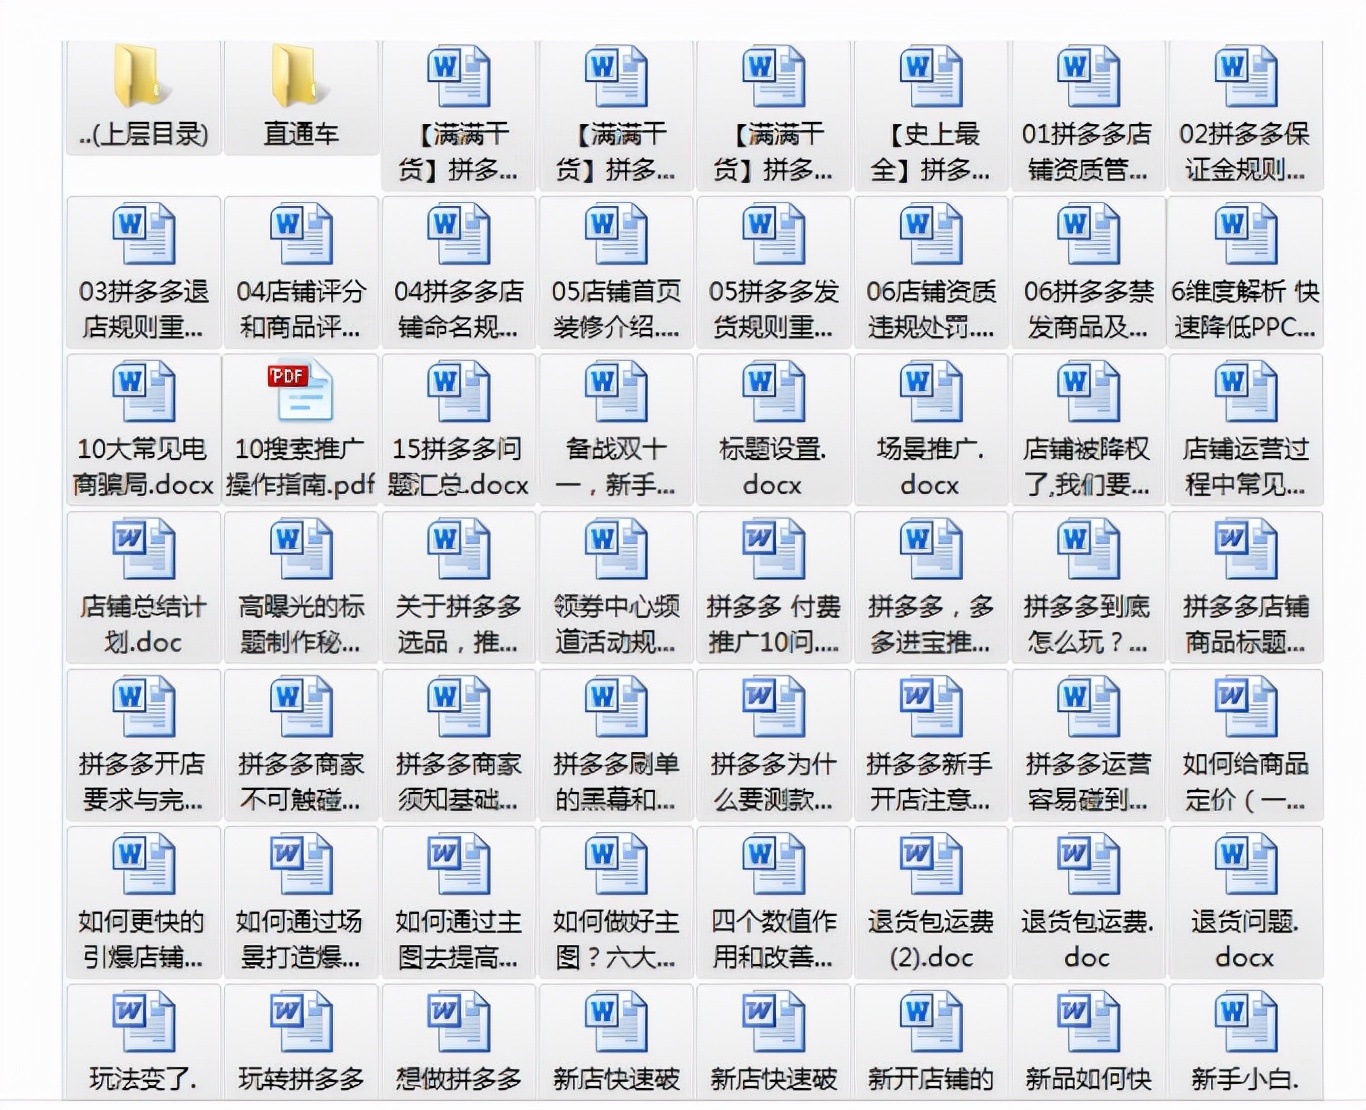Viewport: 1366px width, 1110px height.
Task: Select file label 新开店铺的
Action: 931,1079
